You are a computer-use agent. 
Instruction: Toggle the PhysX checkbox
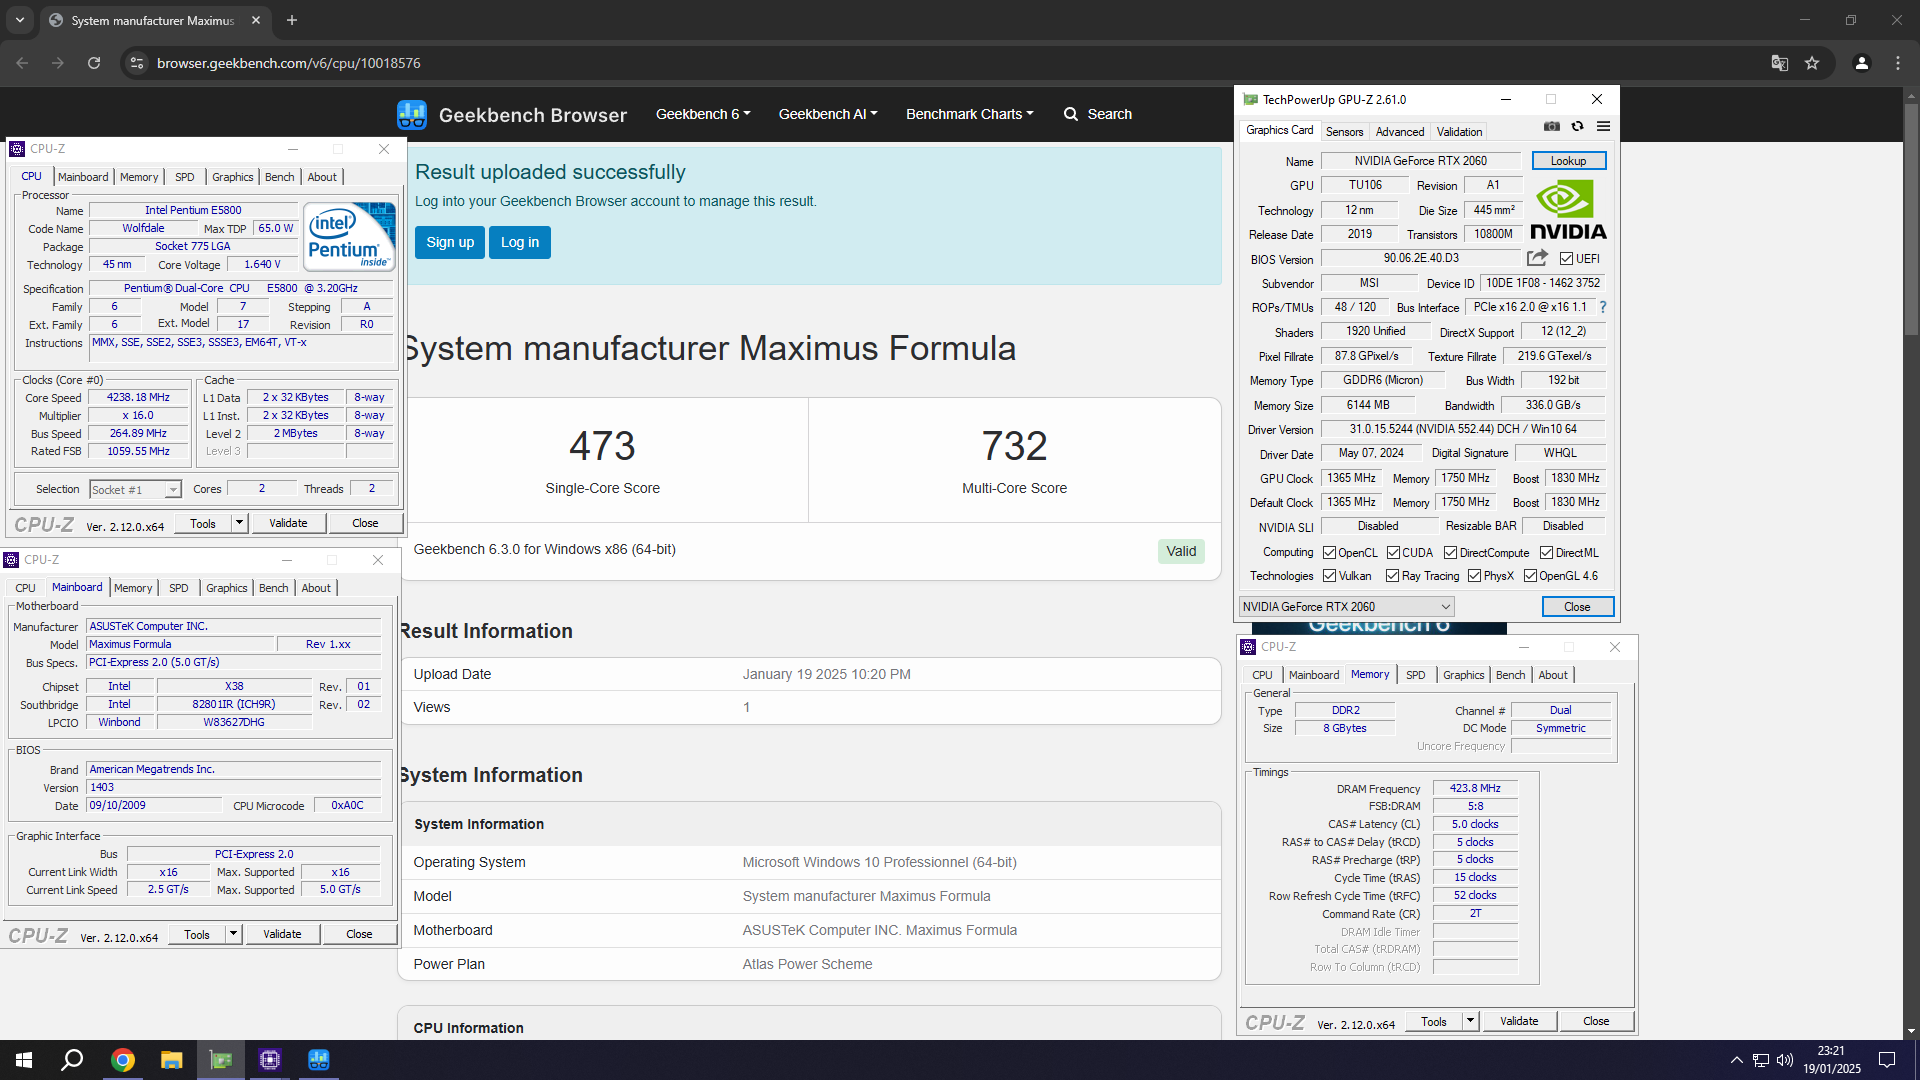click(x=1474, y=576)
